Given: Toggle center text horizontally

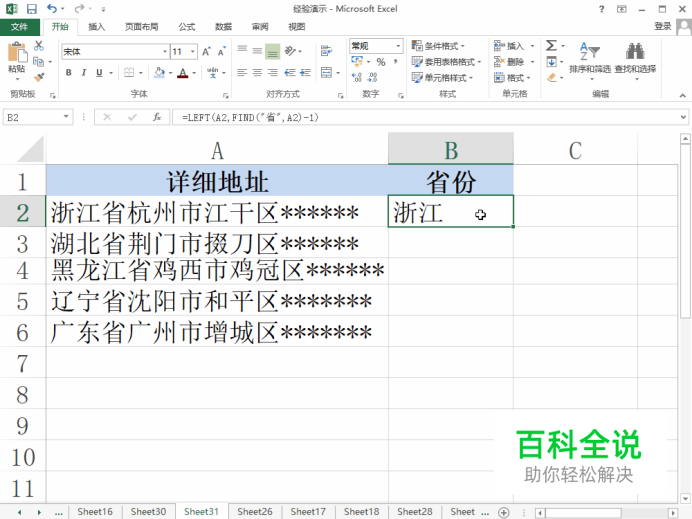Looking at the screenshot, I should [257, 72].
